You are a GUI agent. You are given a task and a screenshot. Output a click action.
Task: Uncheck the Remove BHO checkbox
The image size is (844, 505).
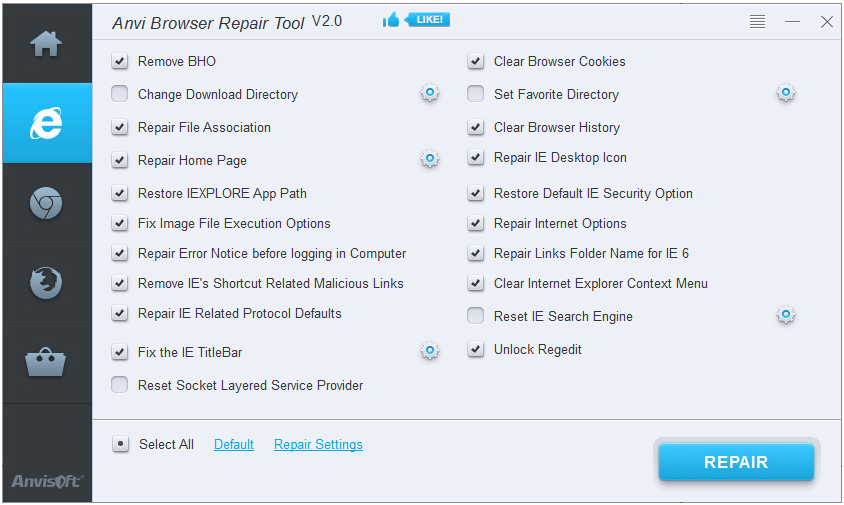click(x=120, y=62)
